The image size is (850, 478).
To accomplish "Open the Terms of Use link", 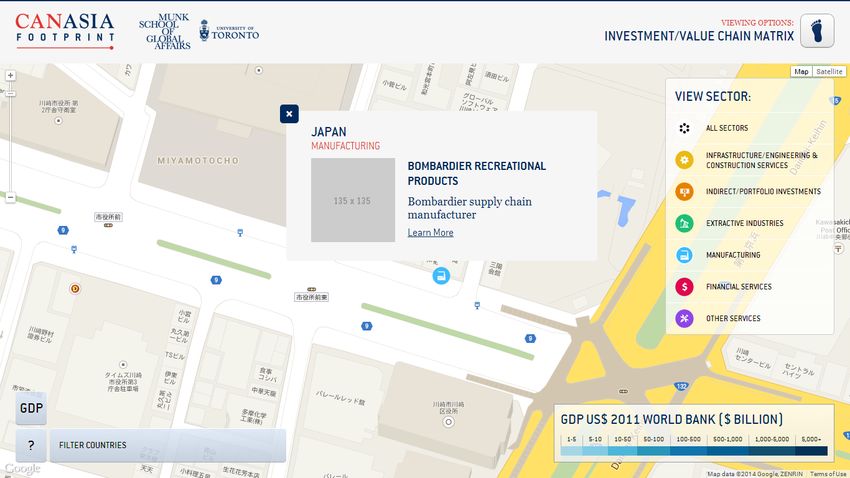I will (828, 474).
